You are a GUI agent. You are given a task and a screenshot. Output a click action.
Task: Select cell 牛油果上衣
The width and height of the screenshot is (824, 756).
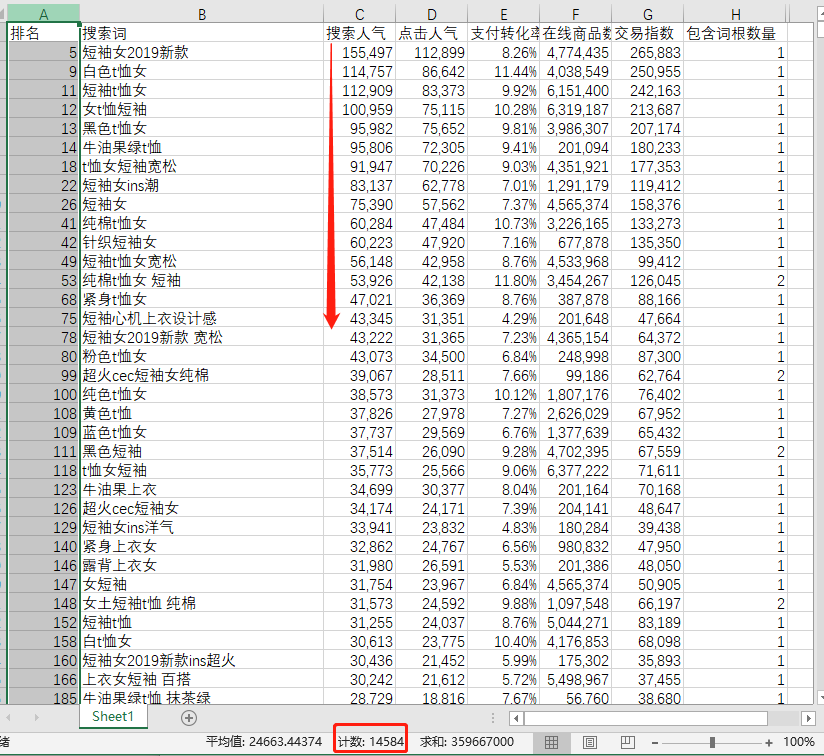point(202,489)
